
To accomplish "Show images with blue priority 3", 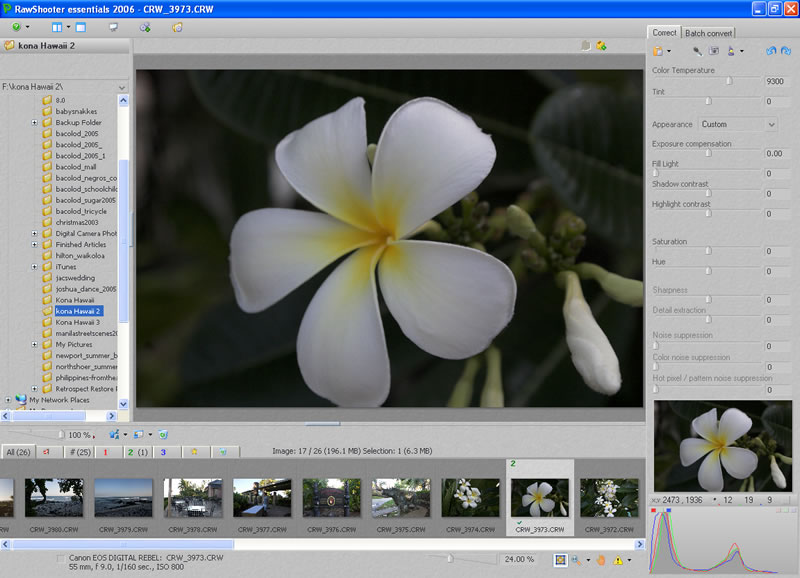I will [163, 452].
